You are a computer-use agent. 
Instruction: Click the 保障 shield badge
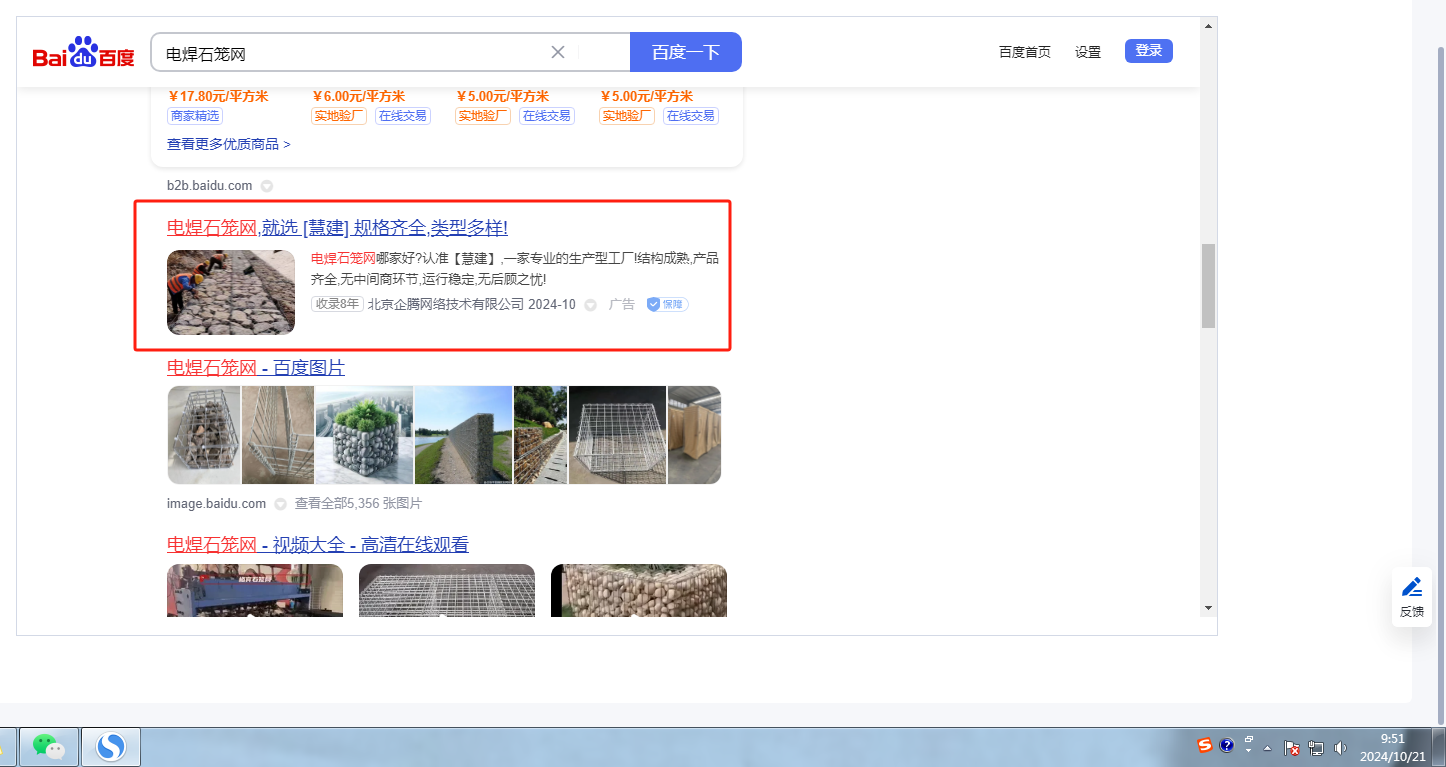(667, 304)
